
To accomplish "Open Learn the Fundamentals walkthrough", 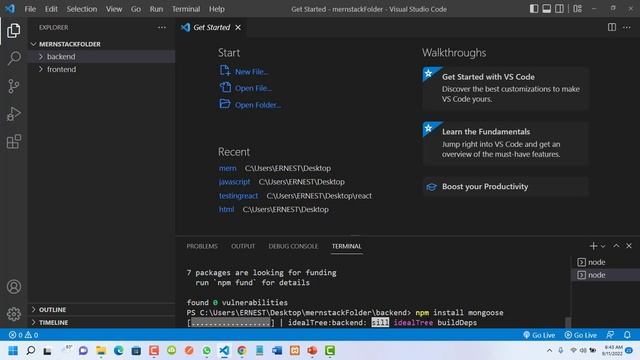I will click(505, 143).
